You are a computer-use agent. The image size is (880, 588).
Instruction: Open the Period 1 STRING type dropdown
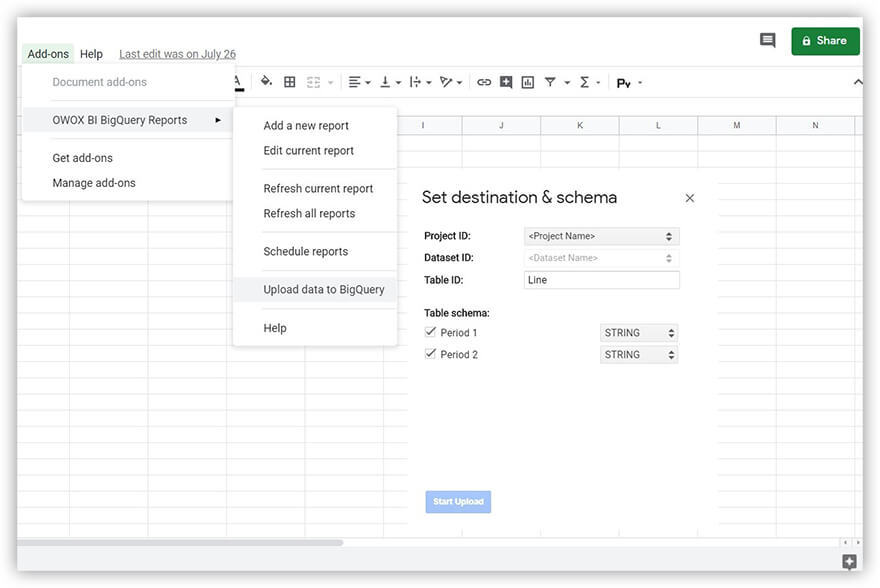639,333
